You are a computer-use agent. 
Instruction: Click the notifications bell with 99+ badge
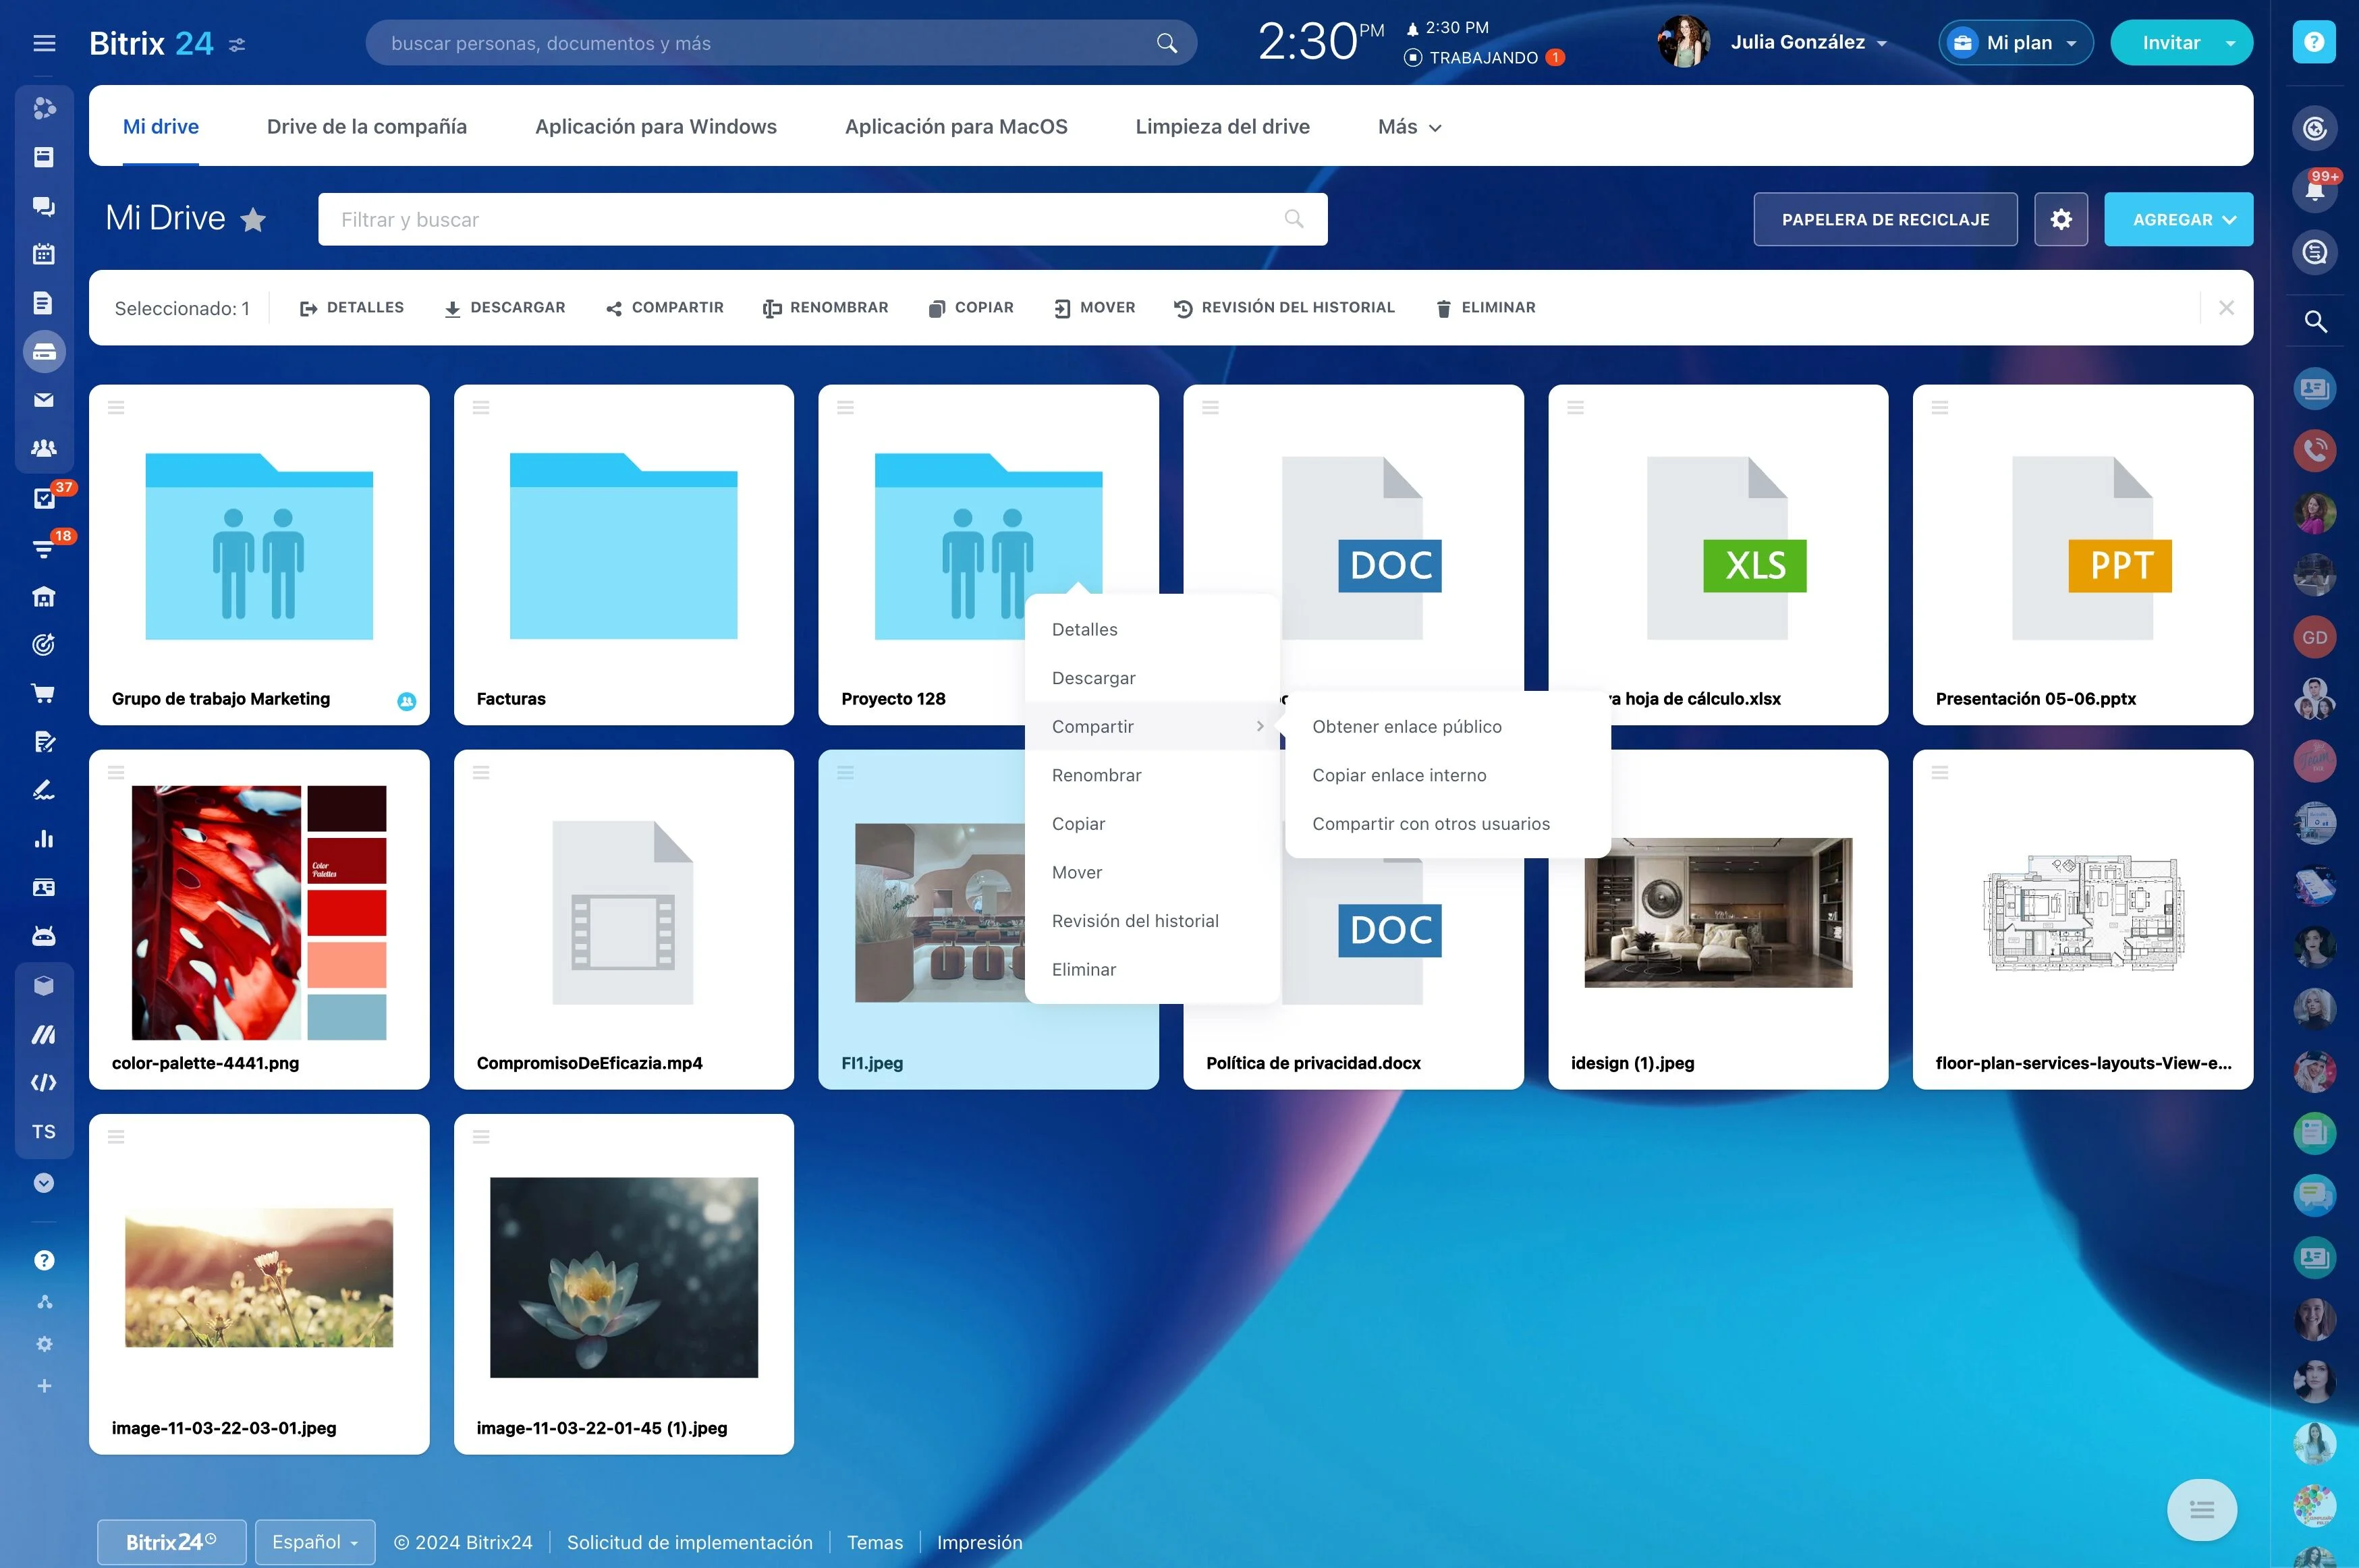pos(2314,190)
